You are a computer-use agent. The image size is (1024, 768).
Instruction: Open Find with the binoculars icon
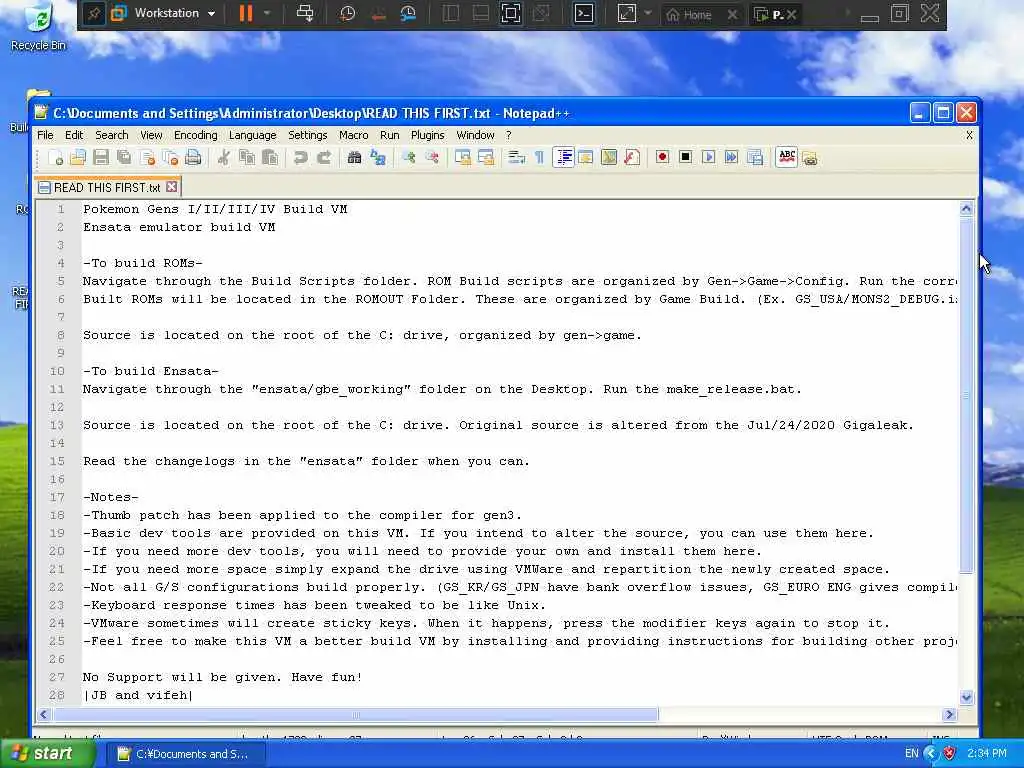pos(355,157)
